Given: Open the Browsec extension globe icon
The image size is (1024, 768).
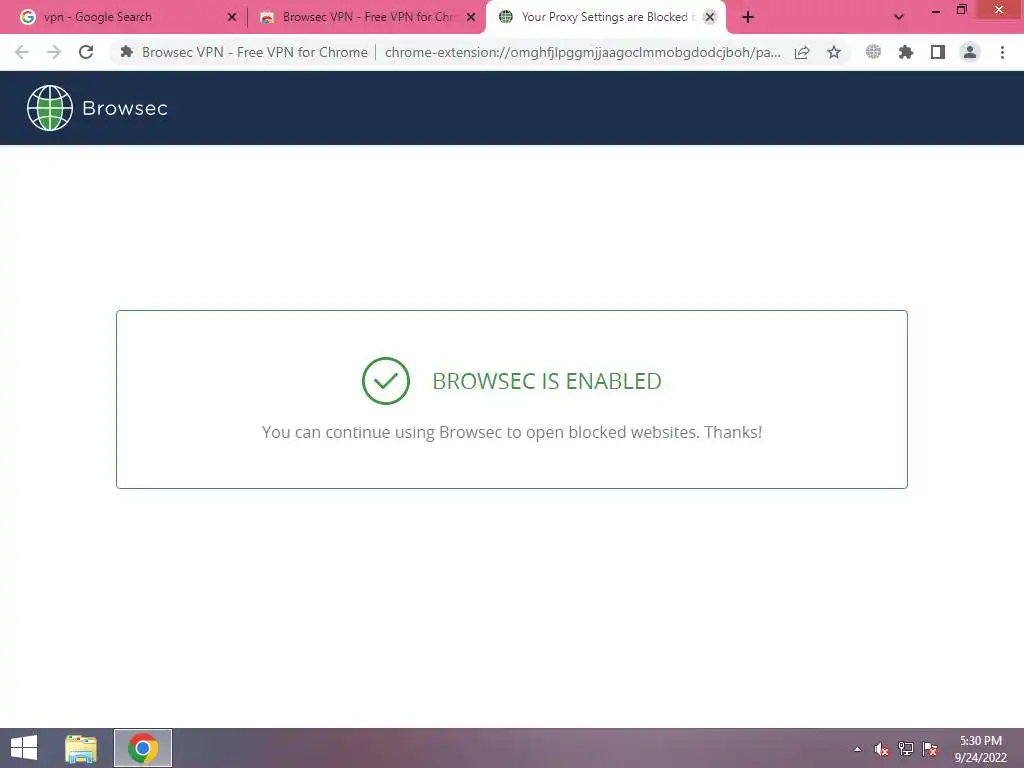Looking at the screenshot, I should point(873,52).
